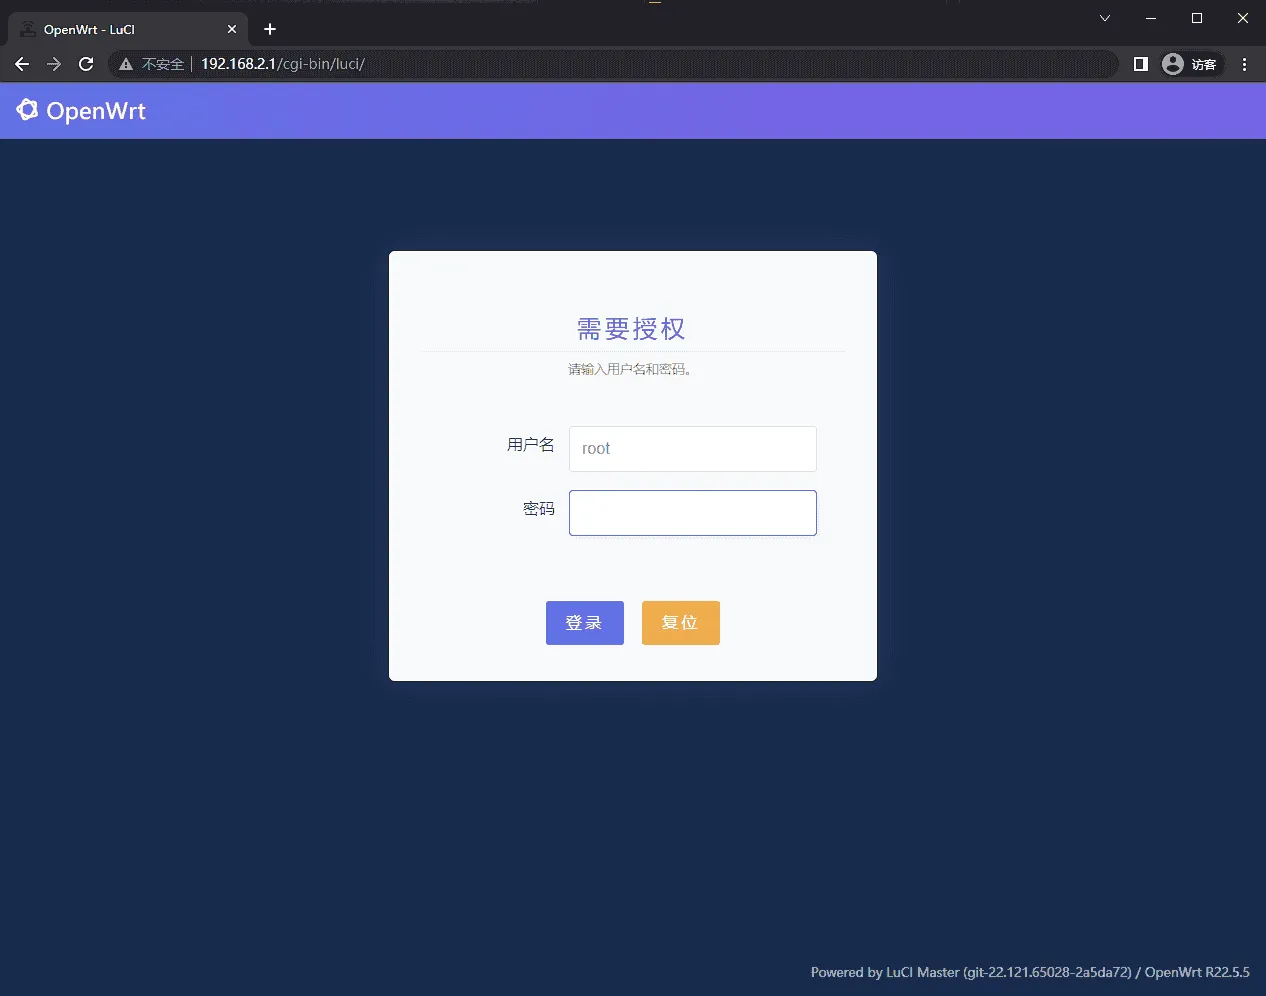
Task: Open a new tab with plus button
Action: [x=270, y=29]
